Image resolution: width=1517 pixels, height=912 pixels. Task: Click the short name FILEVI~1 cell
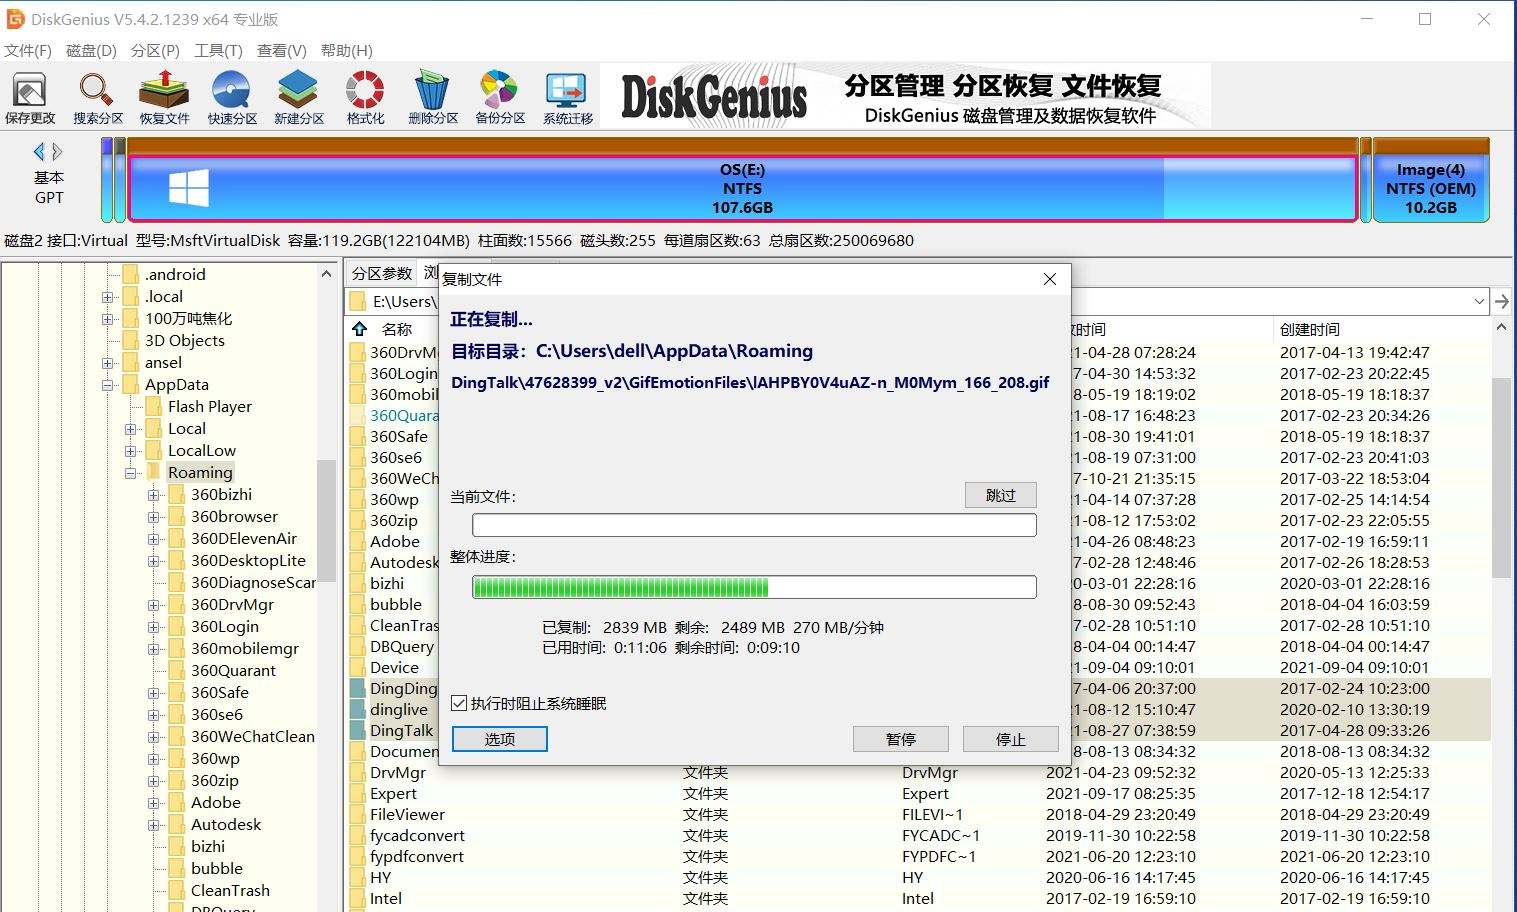pos(932,814)
